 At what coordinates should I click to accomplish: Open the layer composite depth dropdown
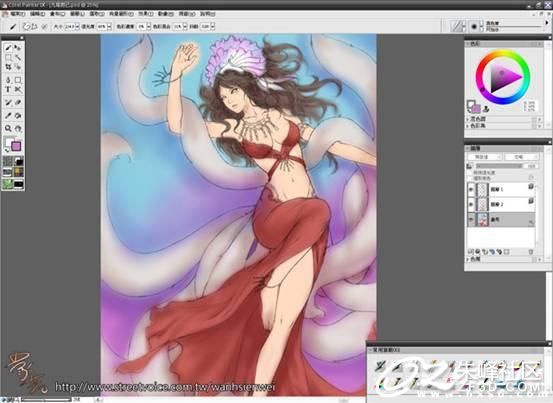[521, 157]
